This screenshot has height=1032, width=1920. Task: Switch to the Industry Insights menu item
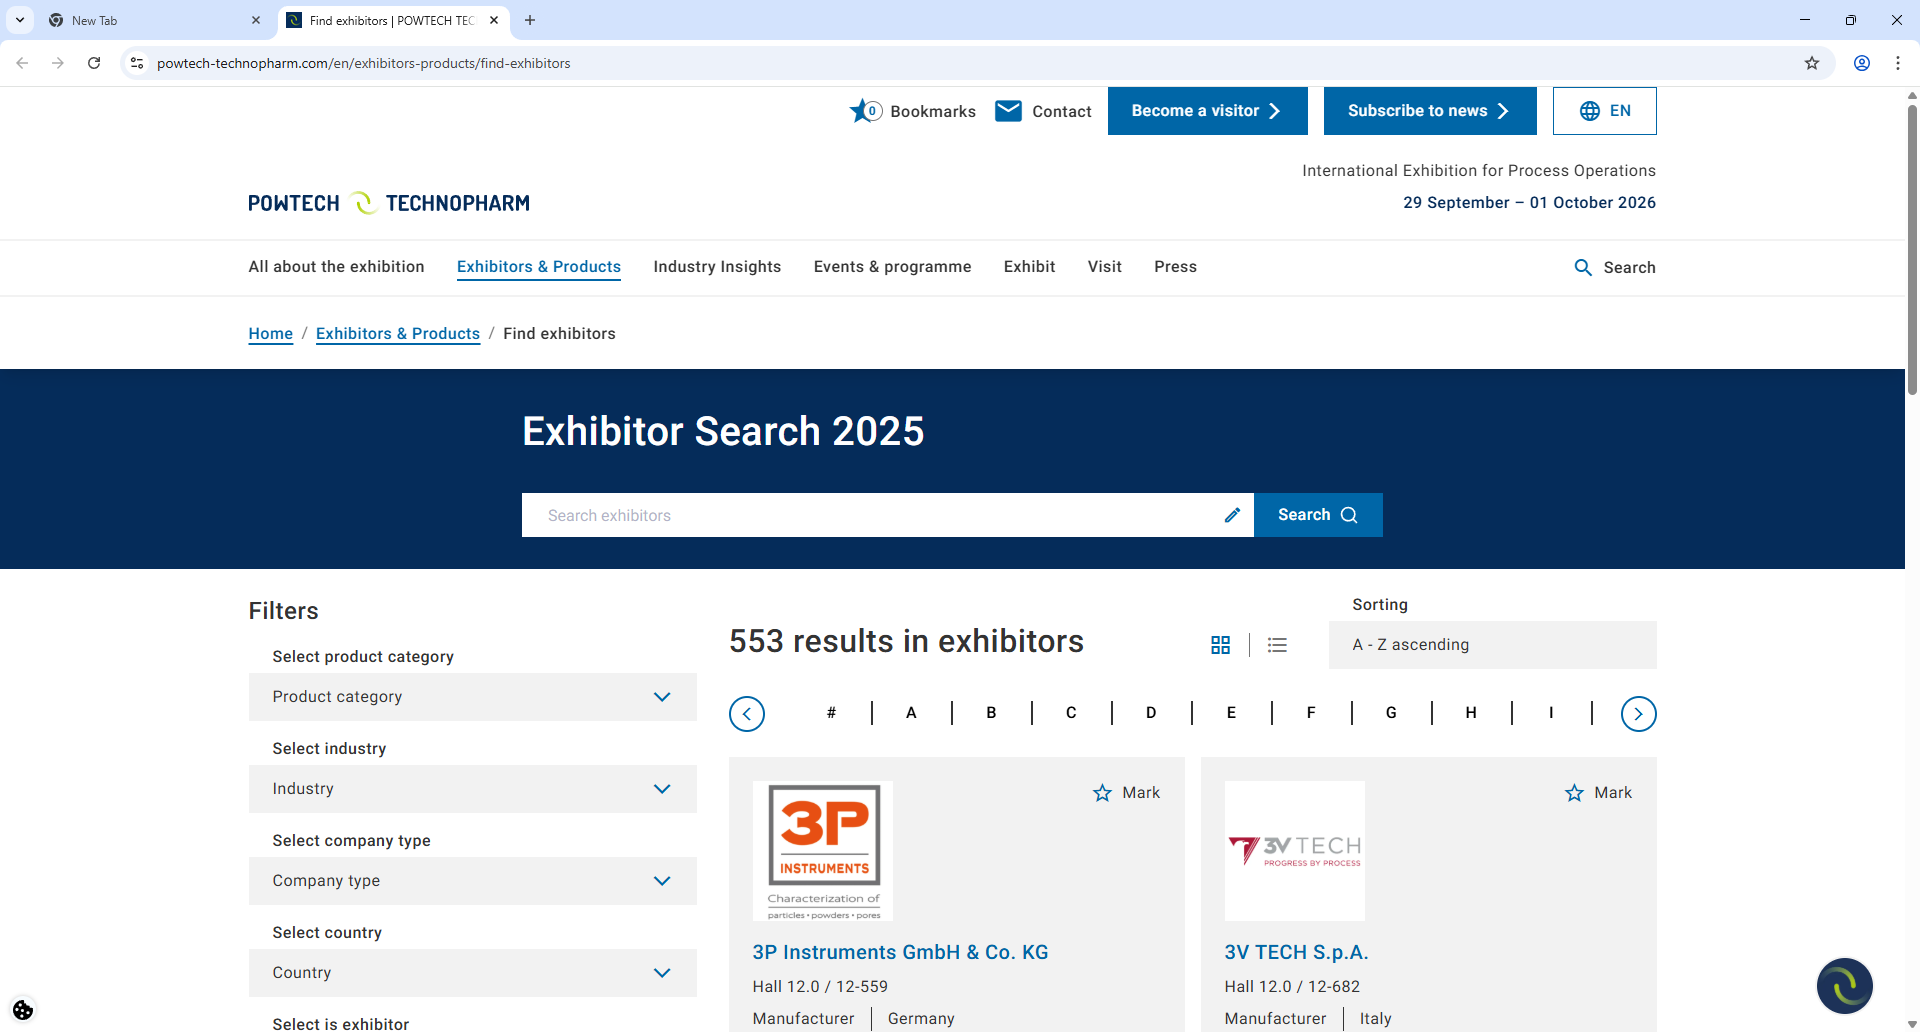tap(717, 267)
